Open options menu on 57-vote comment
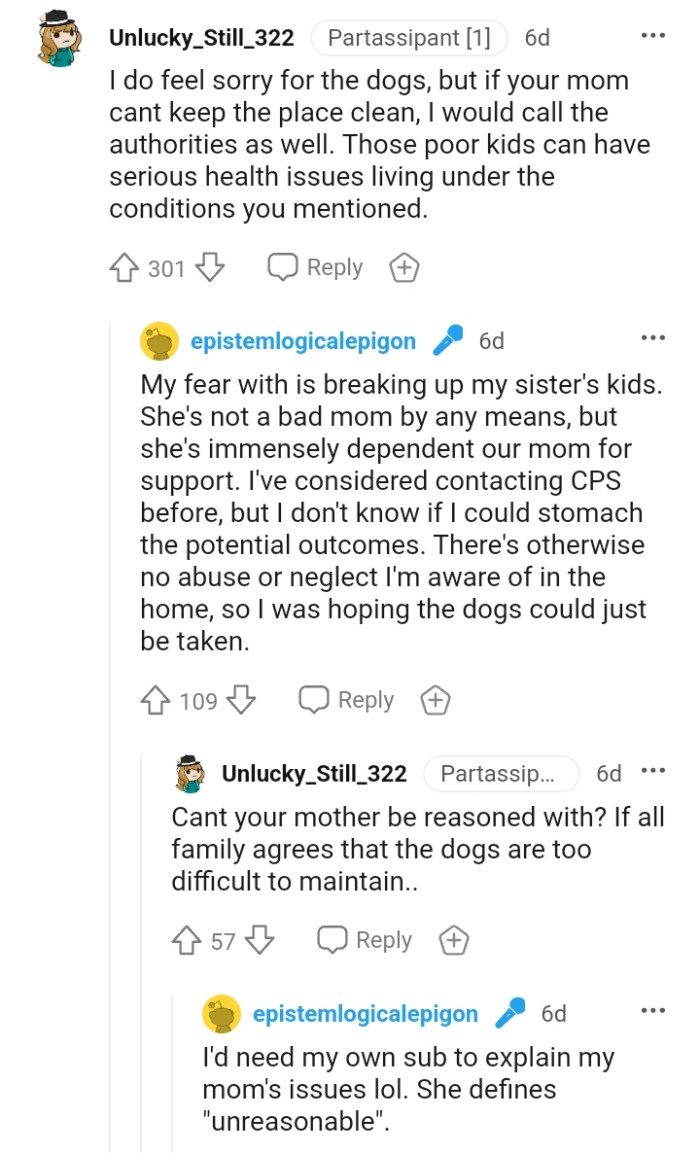 point(653,772)
